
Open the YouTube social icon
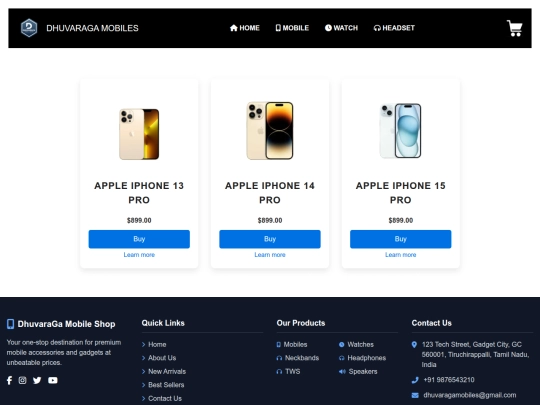(53, 380)
